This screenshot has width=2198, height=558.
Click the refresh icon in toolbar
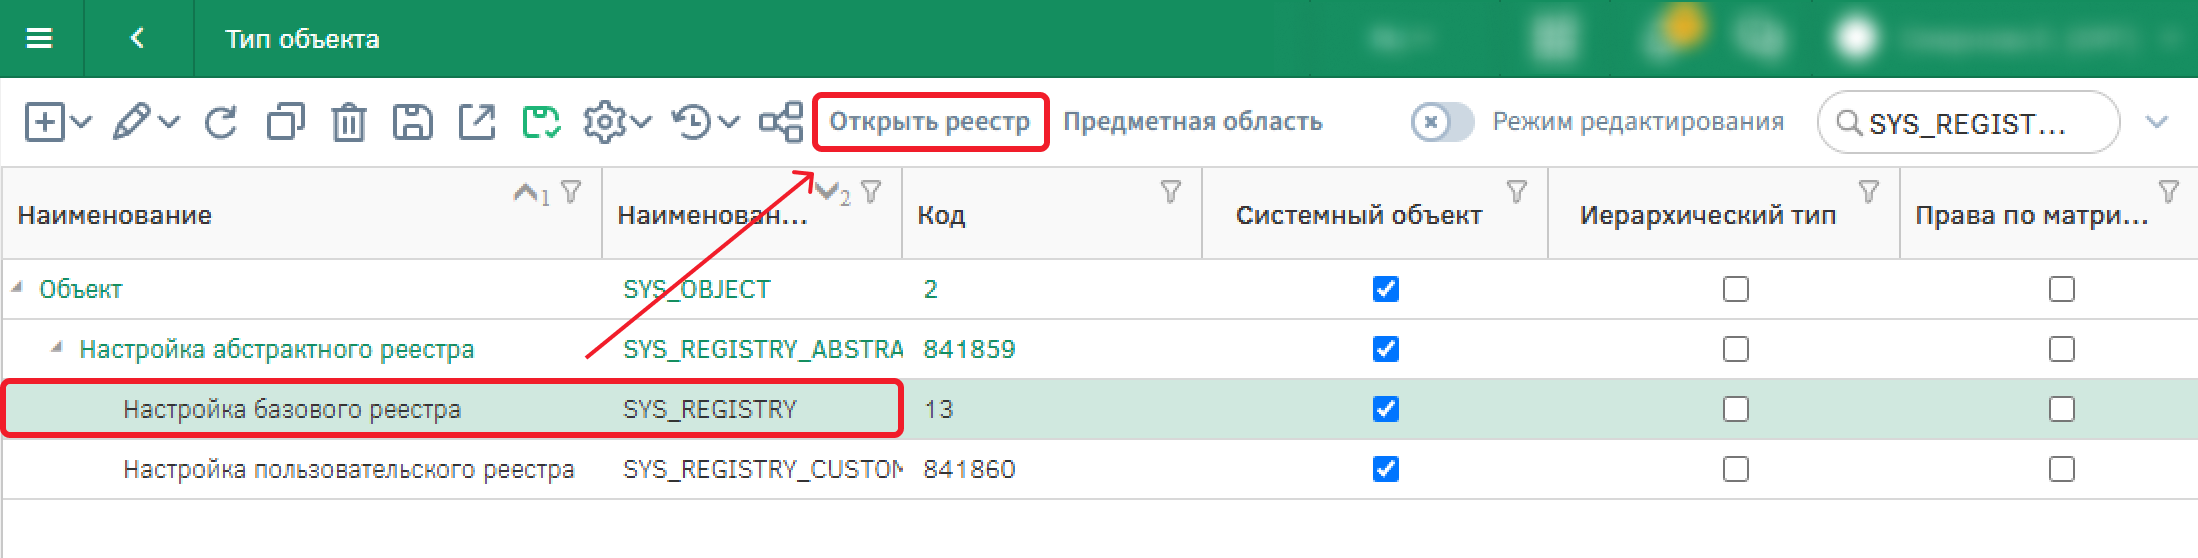pos(221,123)
